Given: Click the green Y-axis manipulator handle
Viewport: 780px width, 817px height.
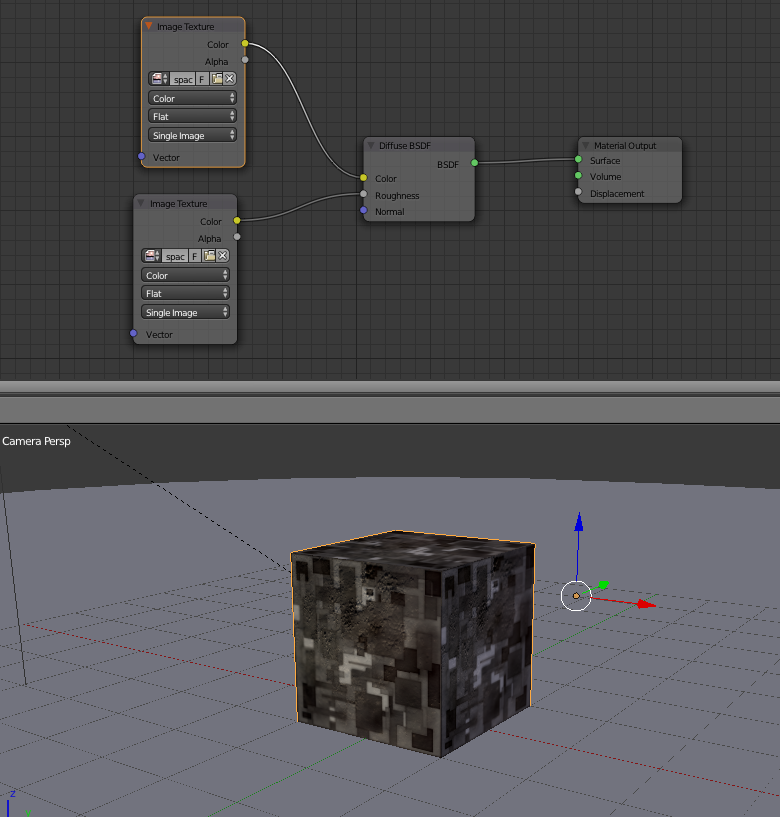Looking at the screenshot, I should 603,585.
